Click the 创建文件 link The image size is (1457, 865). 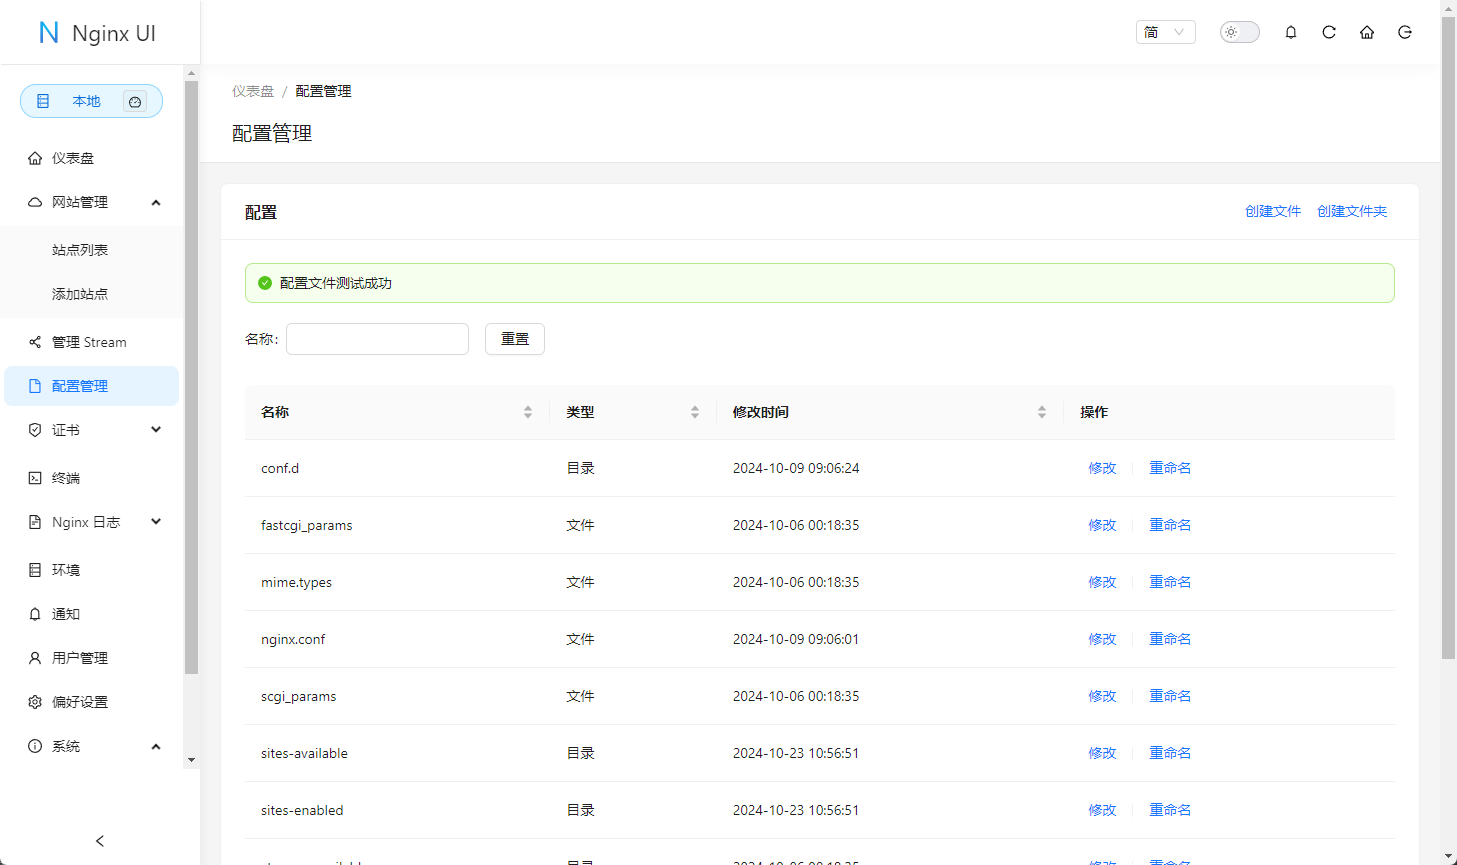pos(1272,211)
